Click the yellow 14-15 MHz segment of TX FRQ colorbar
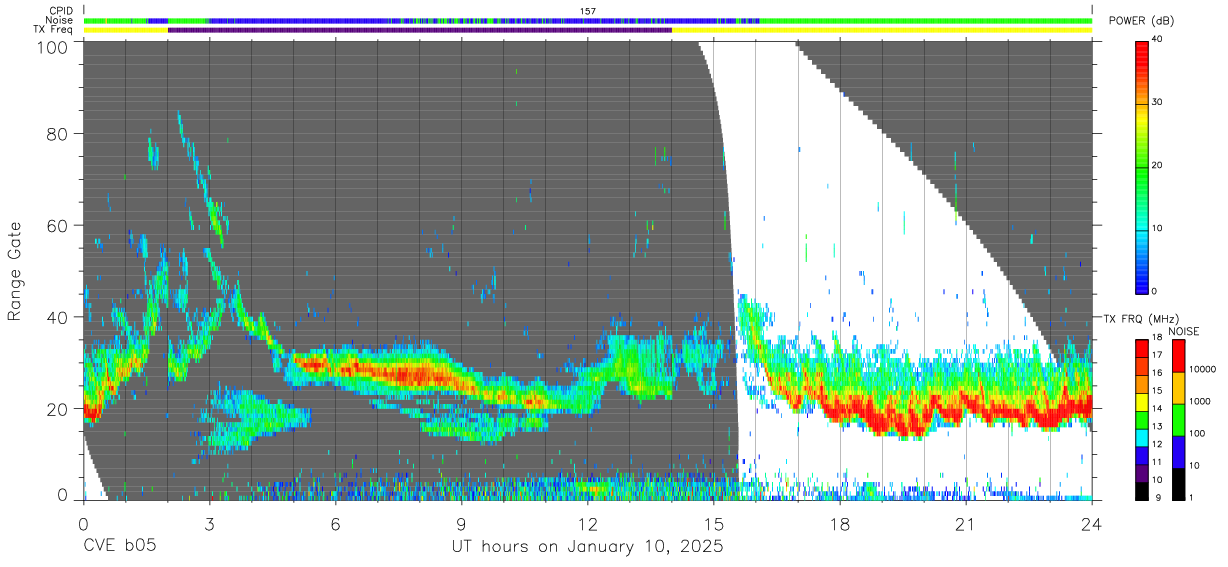 click(x=1142, y=402)
